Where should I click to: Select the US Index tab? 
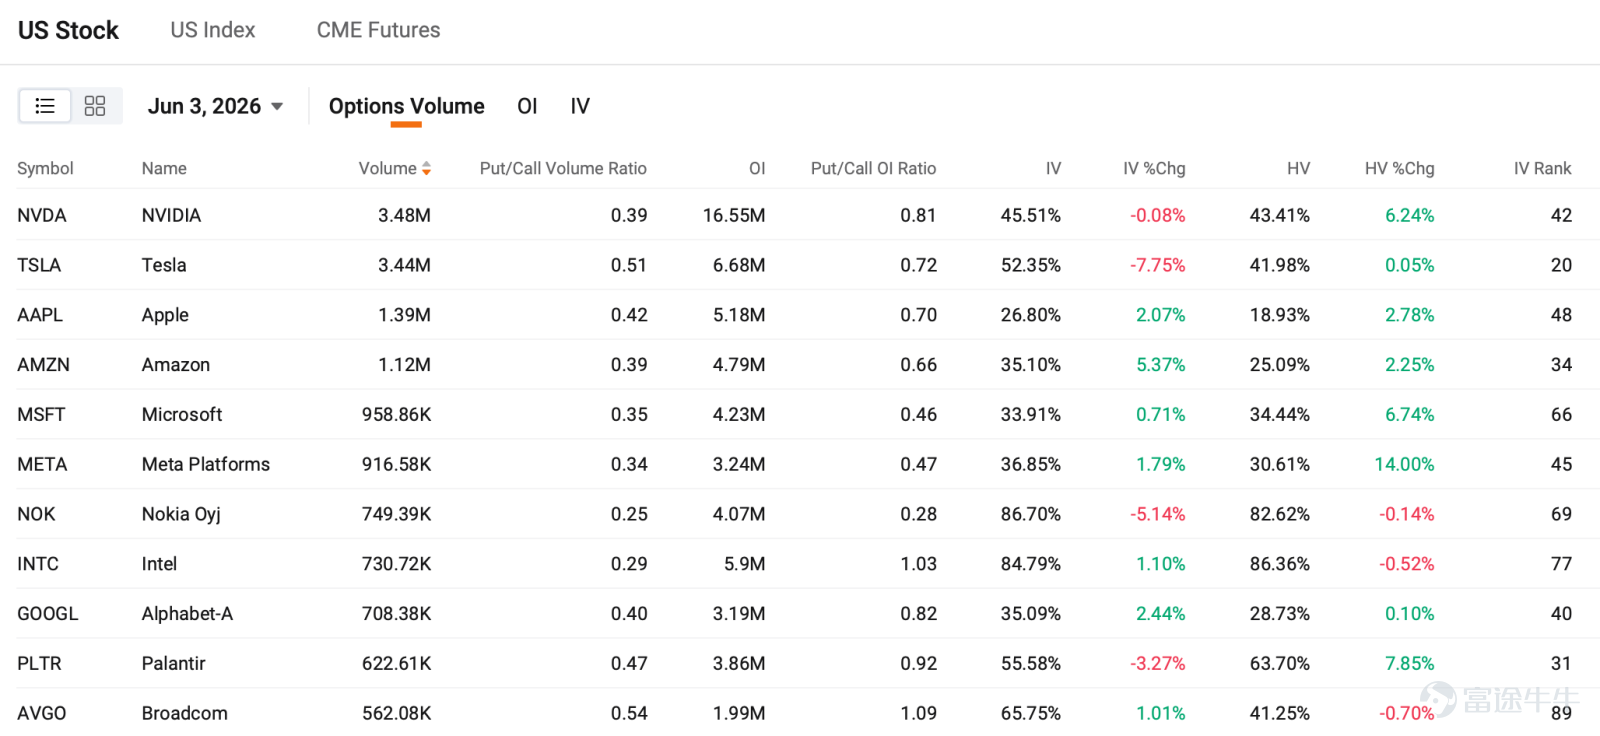click(213, 30)
